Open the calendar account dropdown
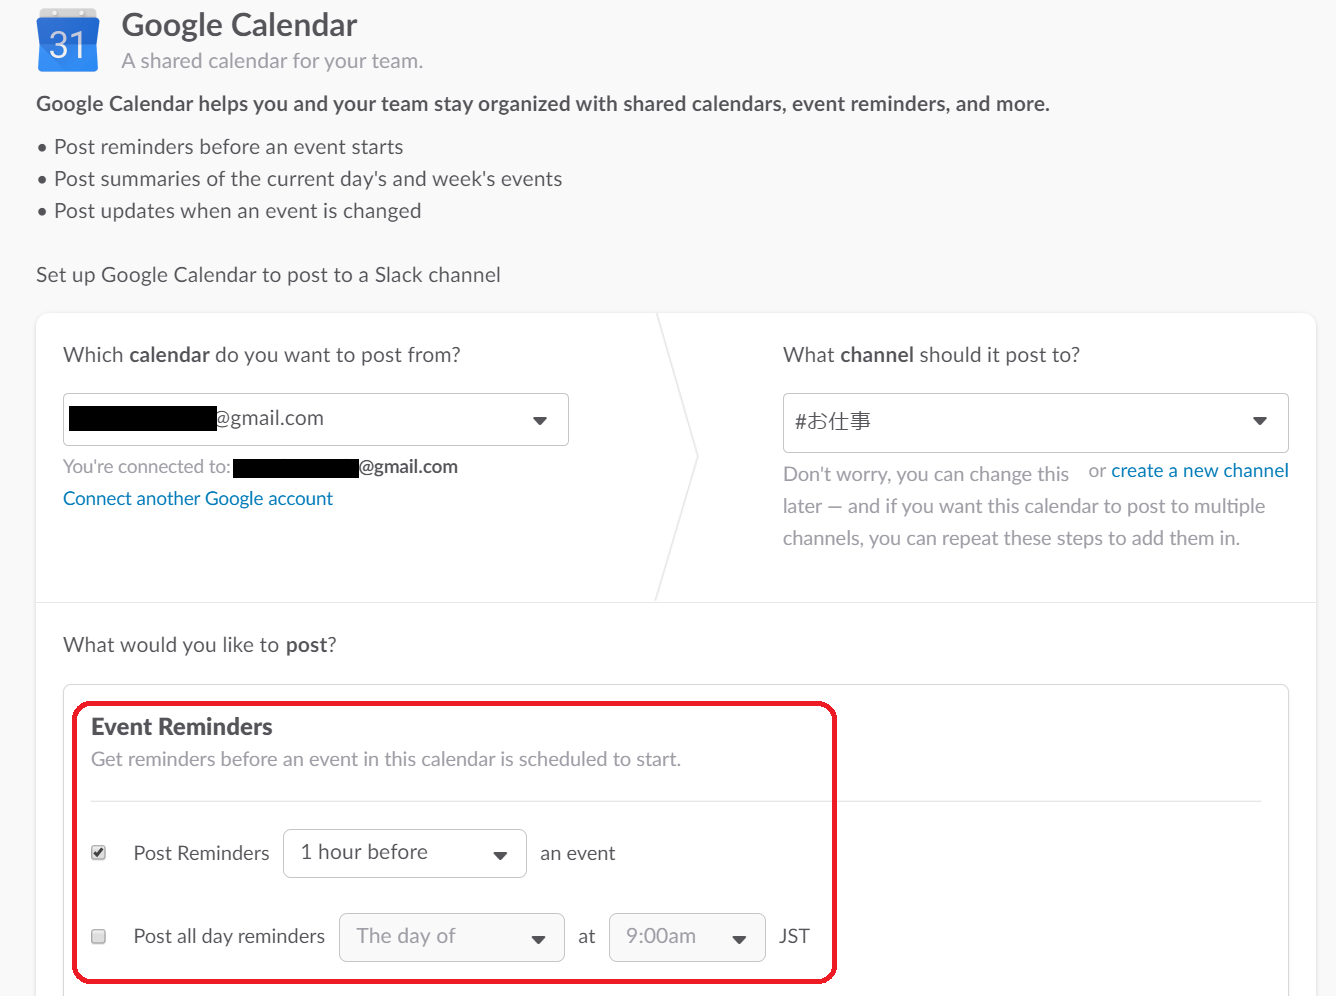The height and width of the screenshot is (996, 1336). pos(315,419)
